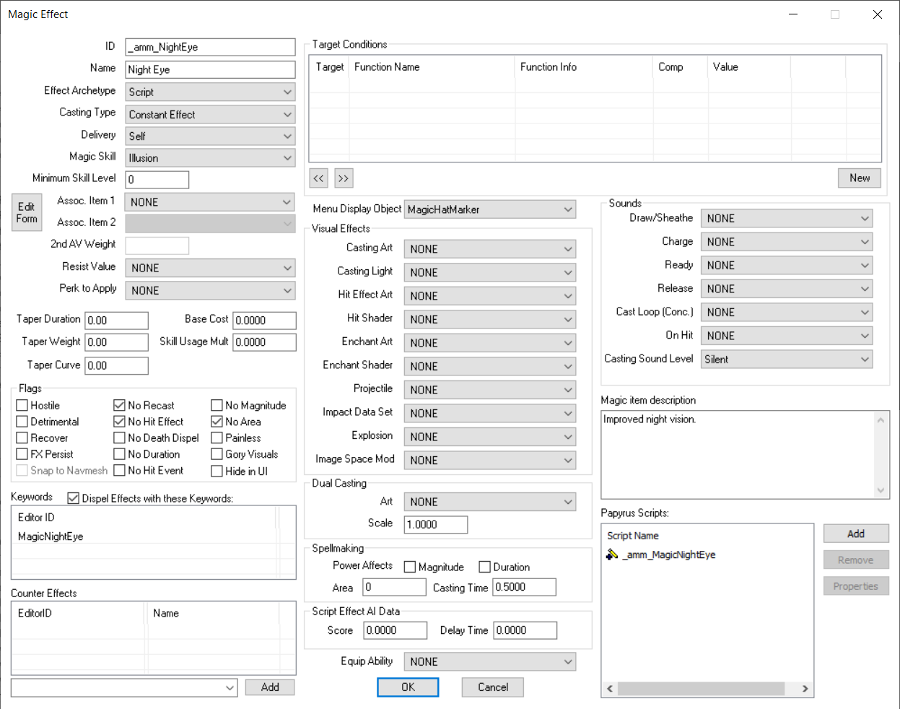Image resolution: width=900 pixels, height=709 pixels.
Task: Open the Casting Type dropdown
Action: (x=210, y=114)
